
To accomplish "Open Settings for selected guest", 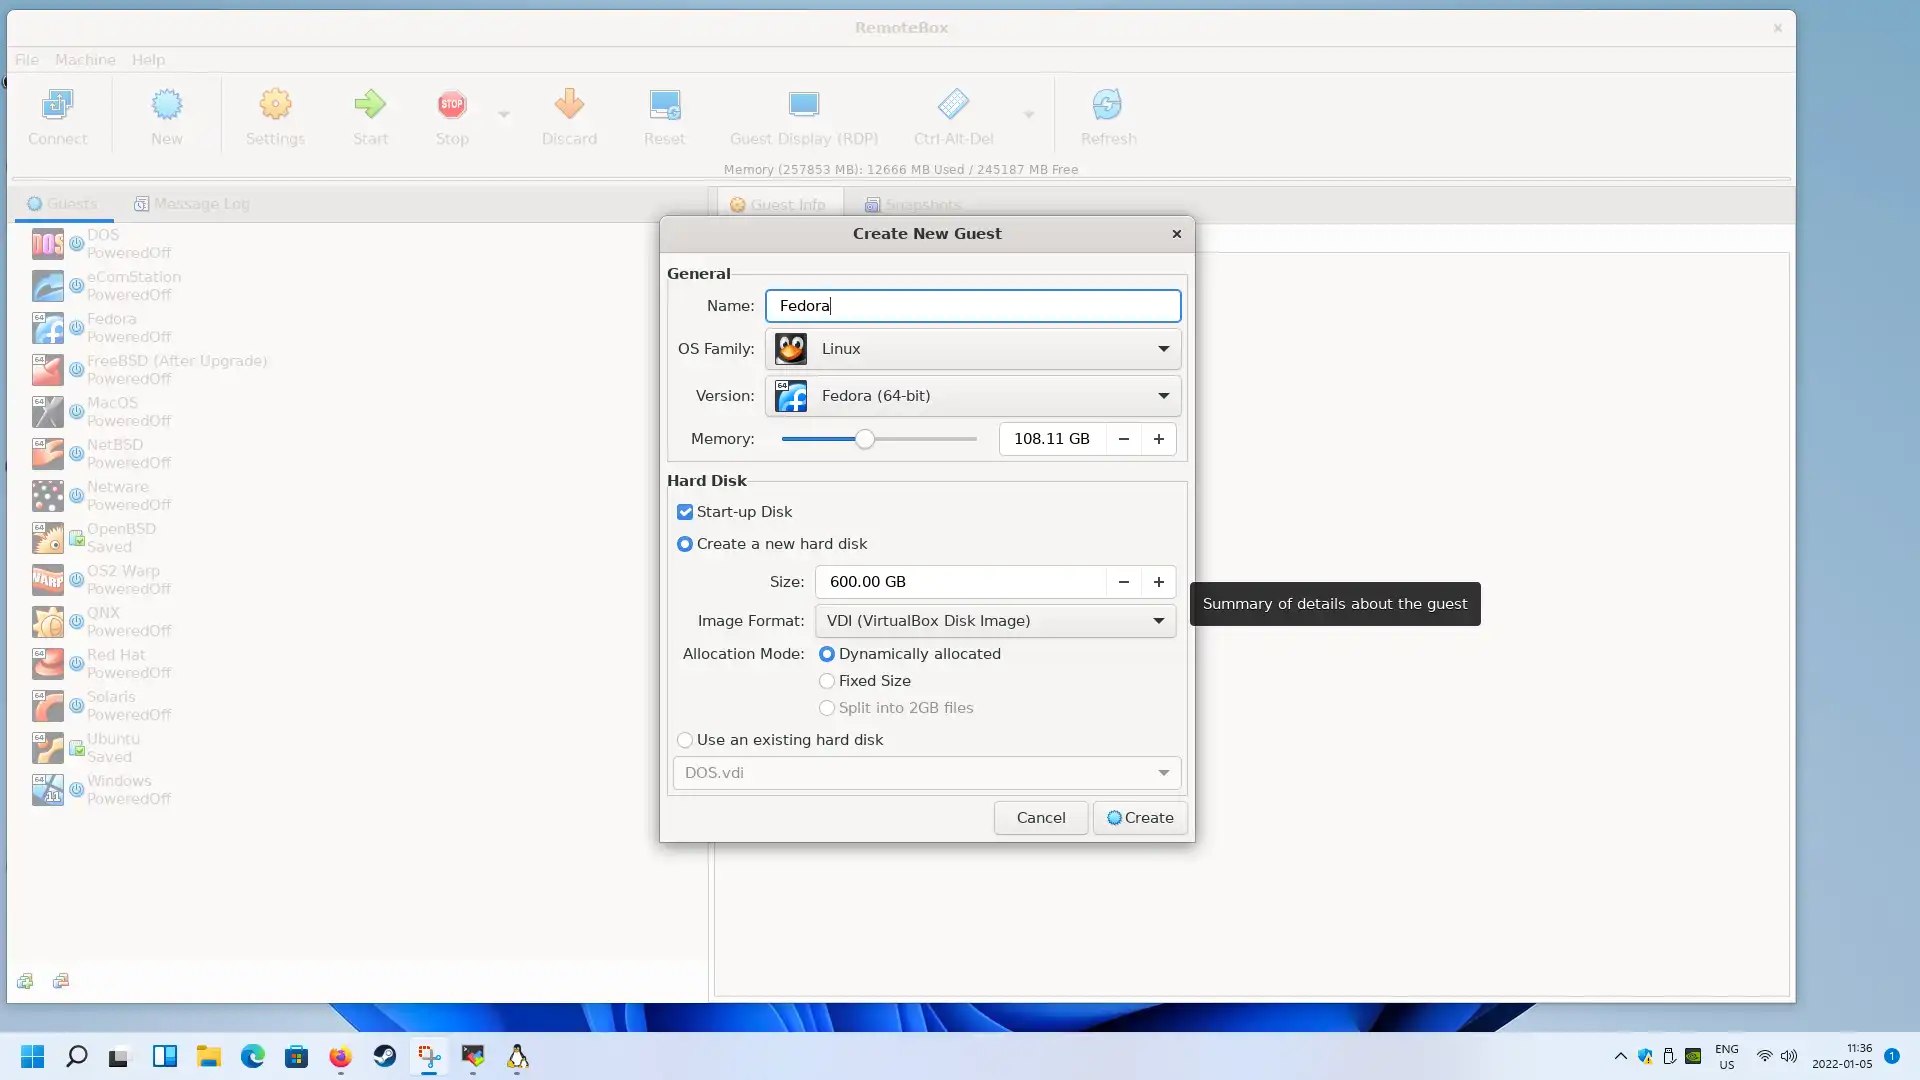I will pyautogui.click(x=276, y=115).
